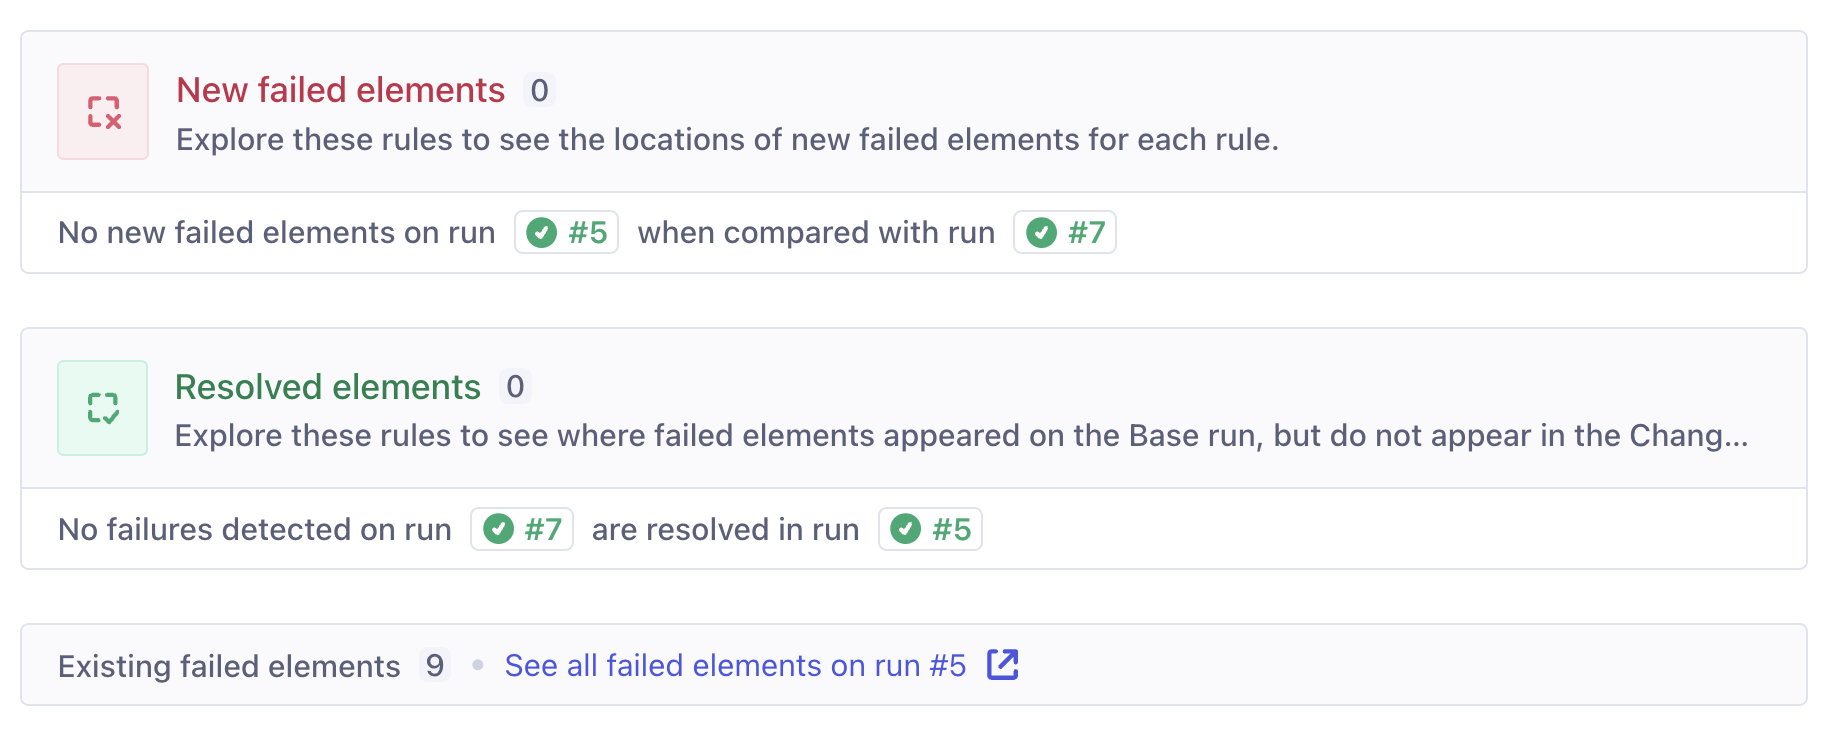The height and width of the screenshot is (732, 1836).
Task: Click the red New failed elements icon
Action: point(102,111)
